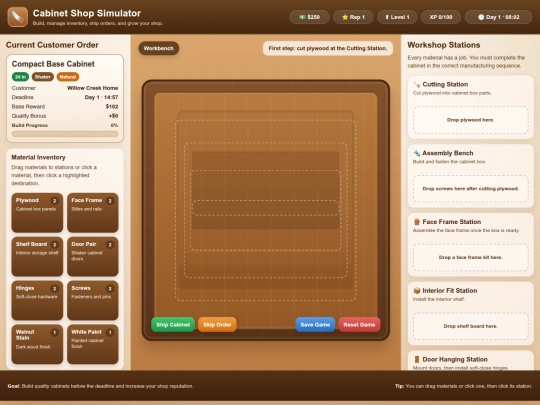The image size is (540, 405).
Task: Click the Level 1 arrow icon
Action: [387, 17]
